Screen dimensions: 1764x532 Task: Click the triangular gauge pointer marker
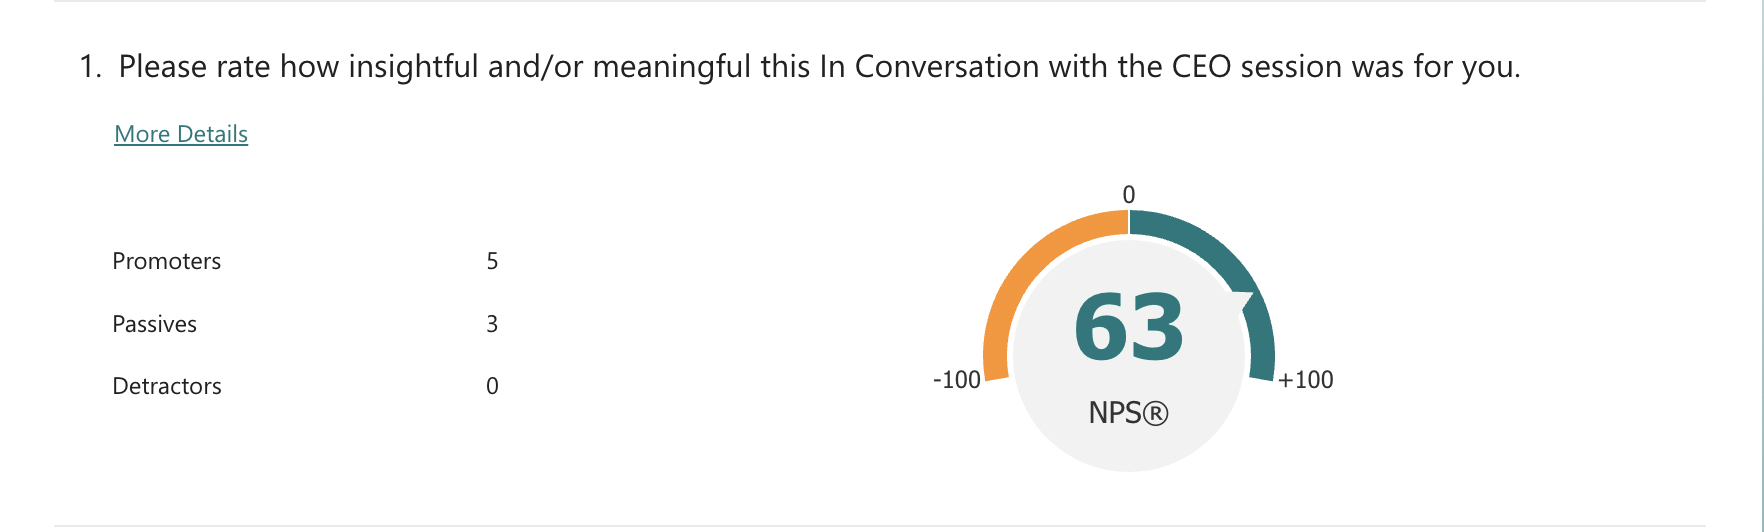1243,302
